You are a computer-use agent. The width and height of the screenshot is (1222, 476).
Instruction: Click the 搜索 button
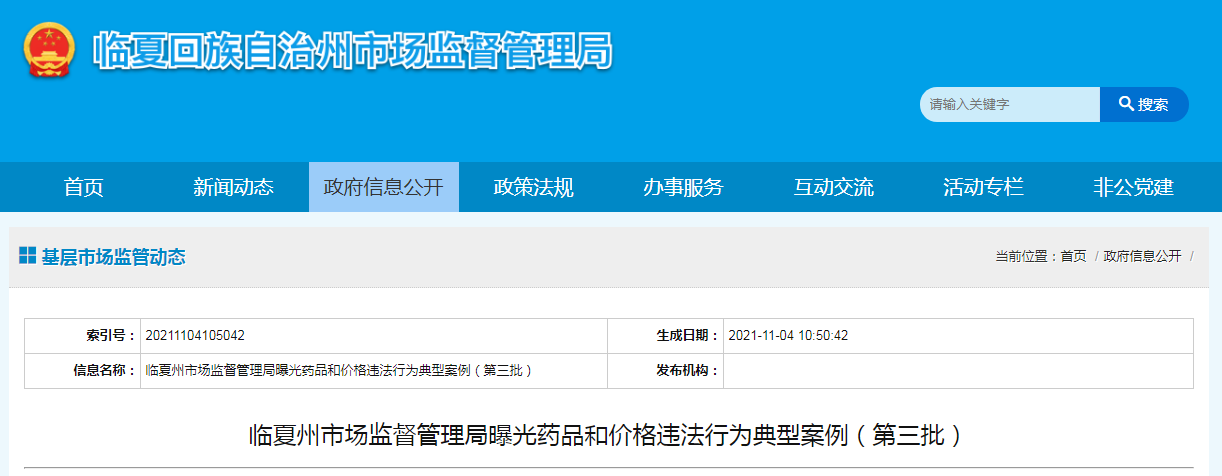click(1144, 104)
